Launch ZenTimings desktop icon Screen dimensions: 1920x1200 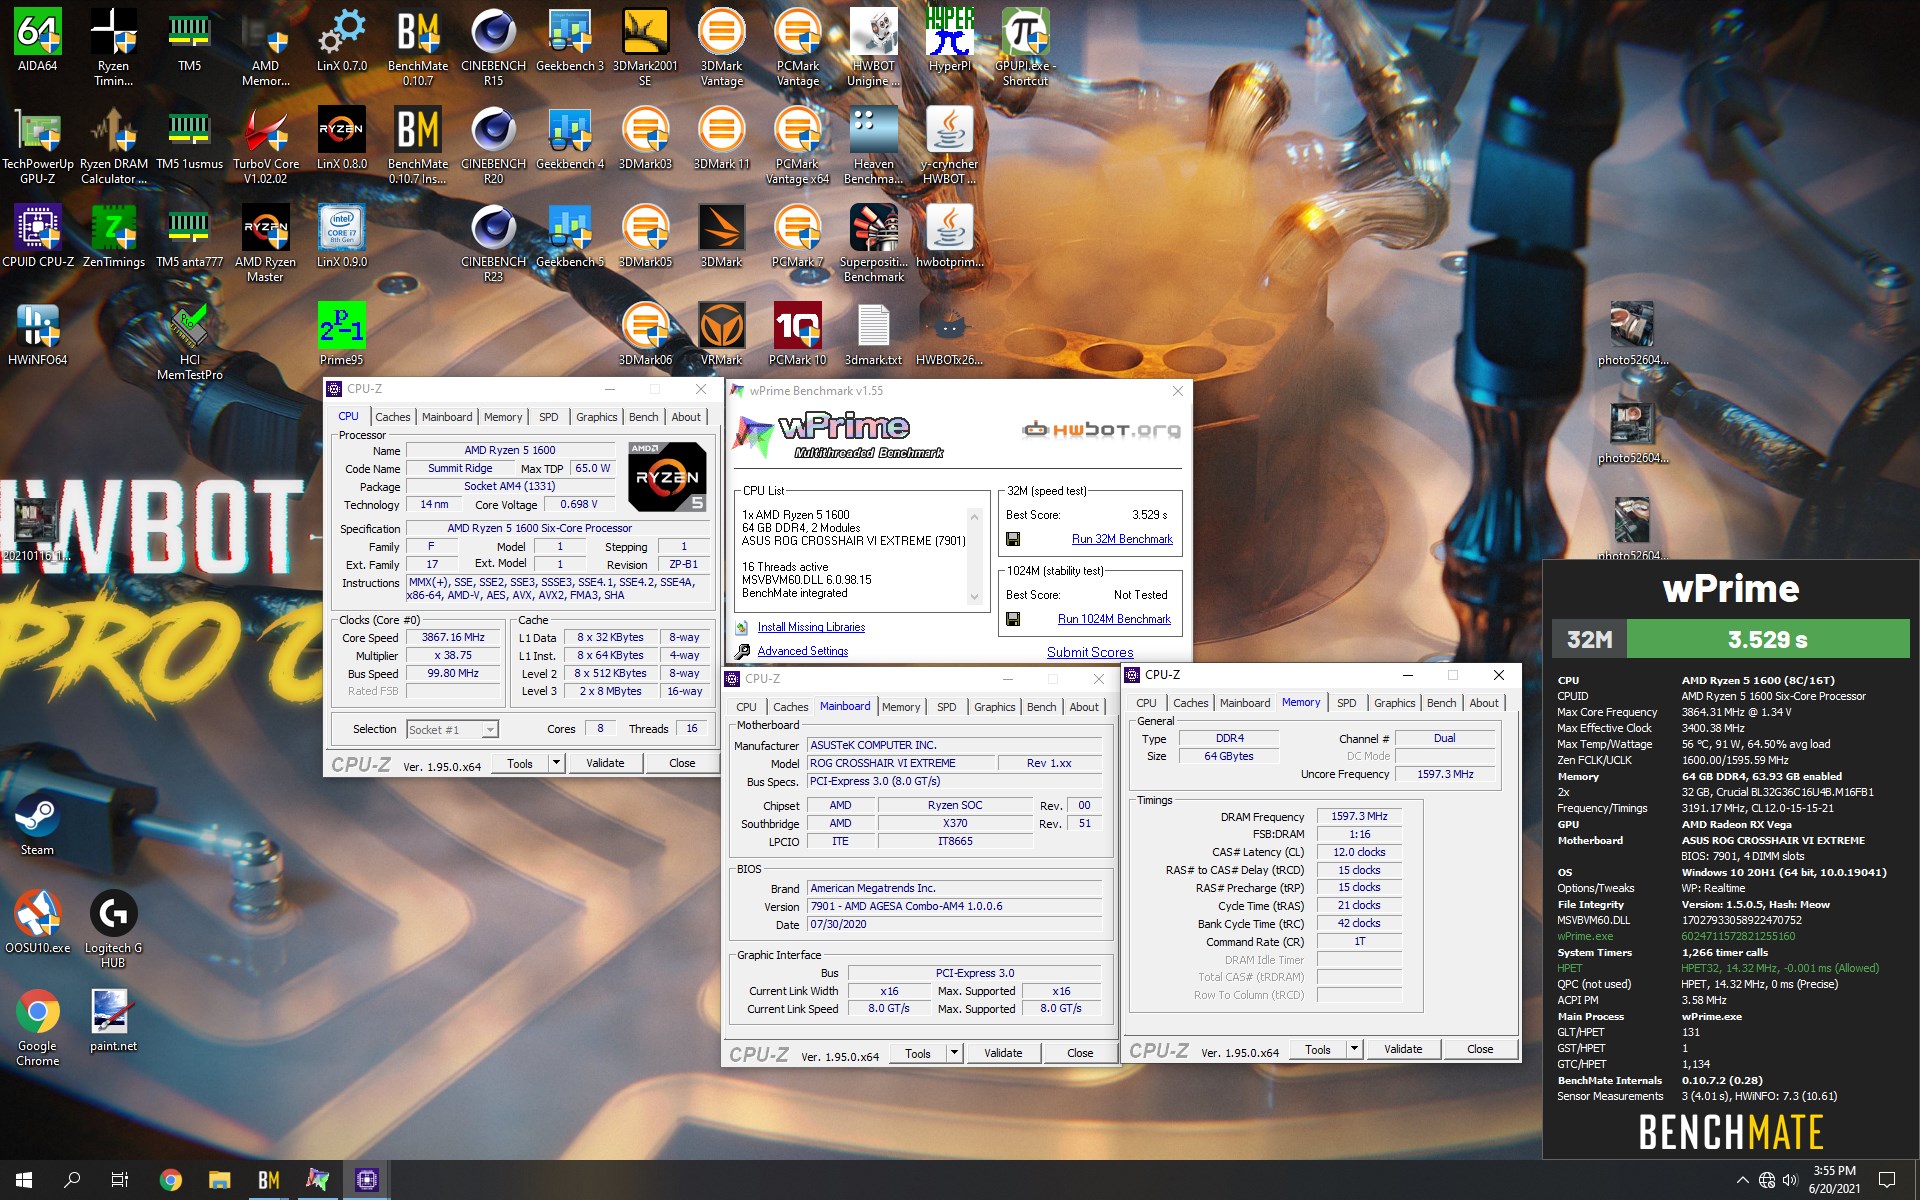pos(113,236)
